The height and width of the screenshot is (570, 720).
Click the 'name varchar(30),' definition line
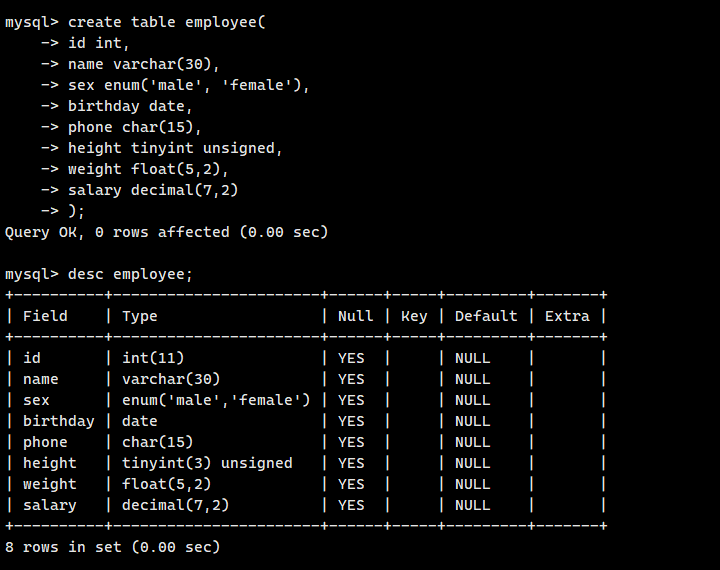(x=144, y=64)
